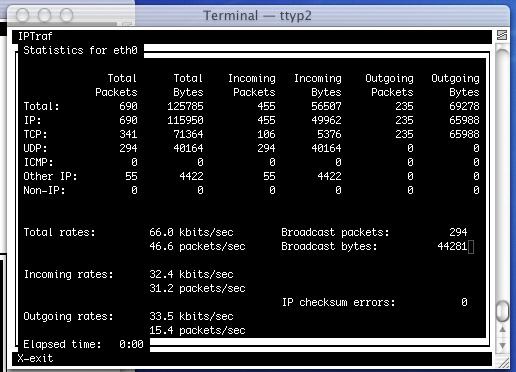Click the 33.5 kbits/sec outgoing rate

[x=191, y=316]
